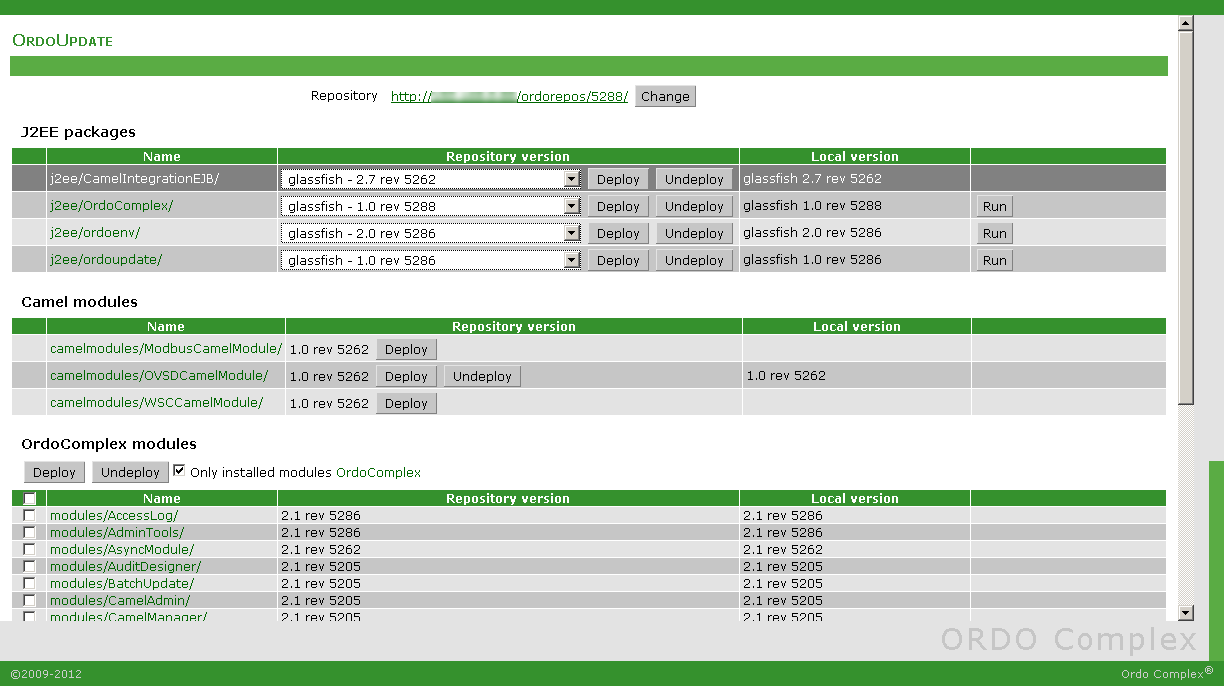Open modules/BatchUpdate/ link
The image size is (1224, 686).
[x=122, y=584]
